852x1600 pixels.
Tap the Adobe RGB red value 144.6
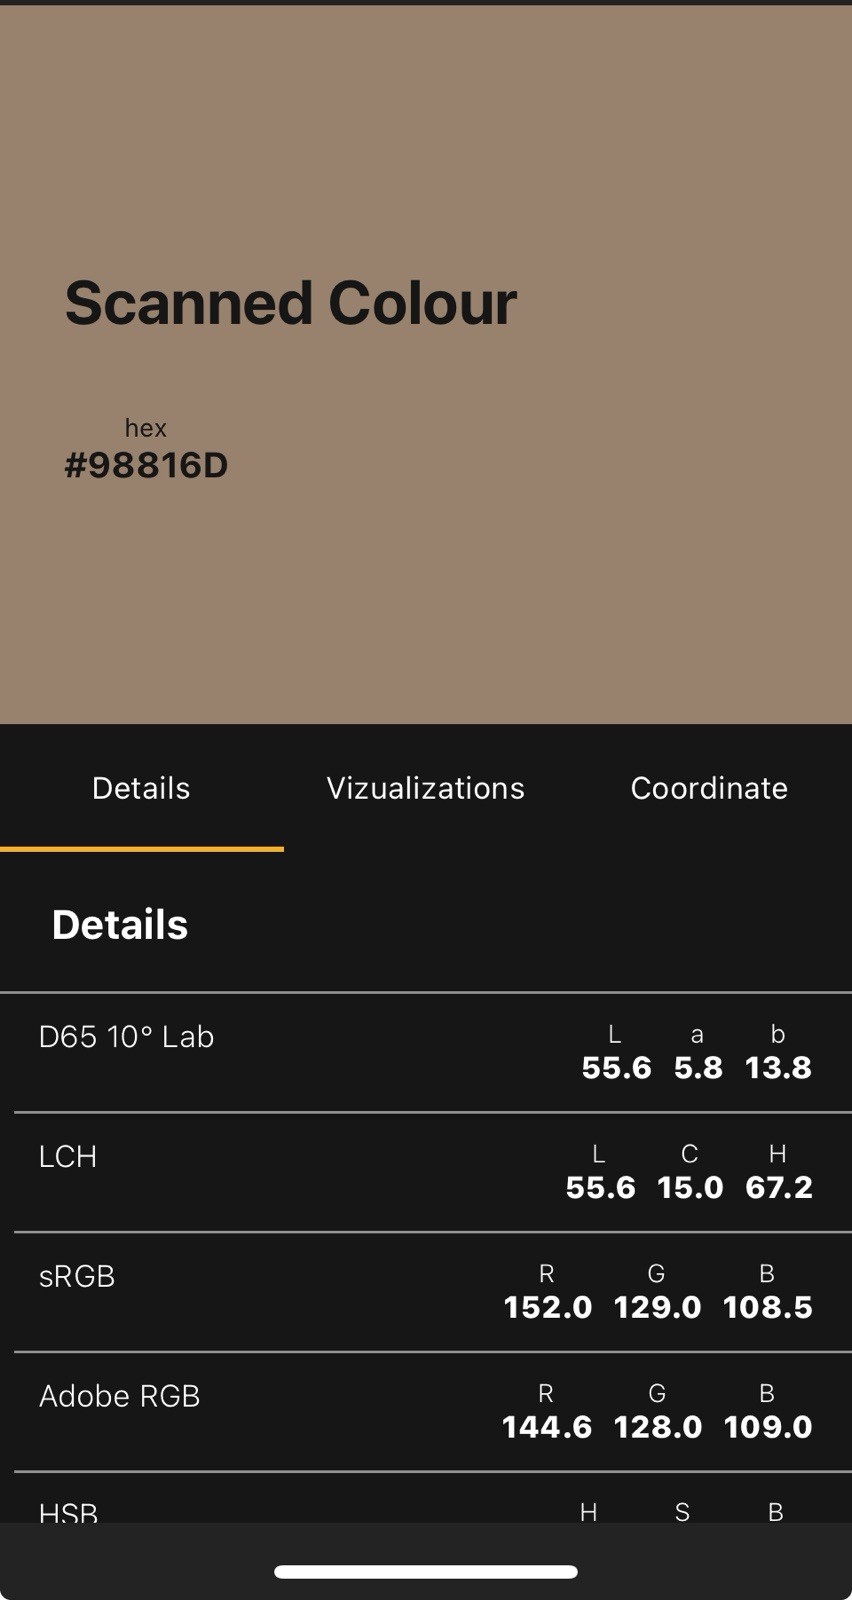coord(547,1427)
